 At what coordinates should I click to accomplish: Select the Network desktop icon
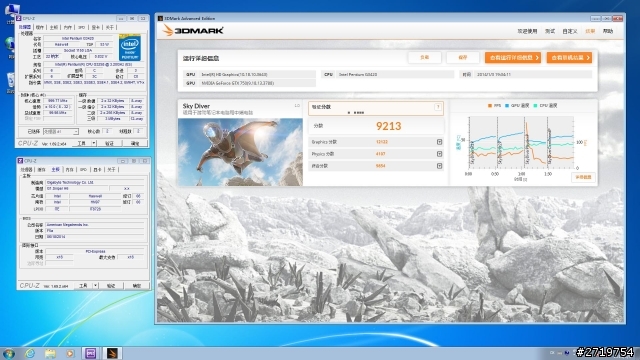pyautogui.click(x=9, y=47)
